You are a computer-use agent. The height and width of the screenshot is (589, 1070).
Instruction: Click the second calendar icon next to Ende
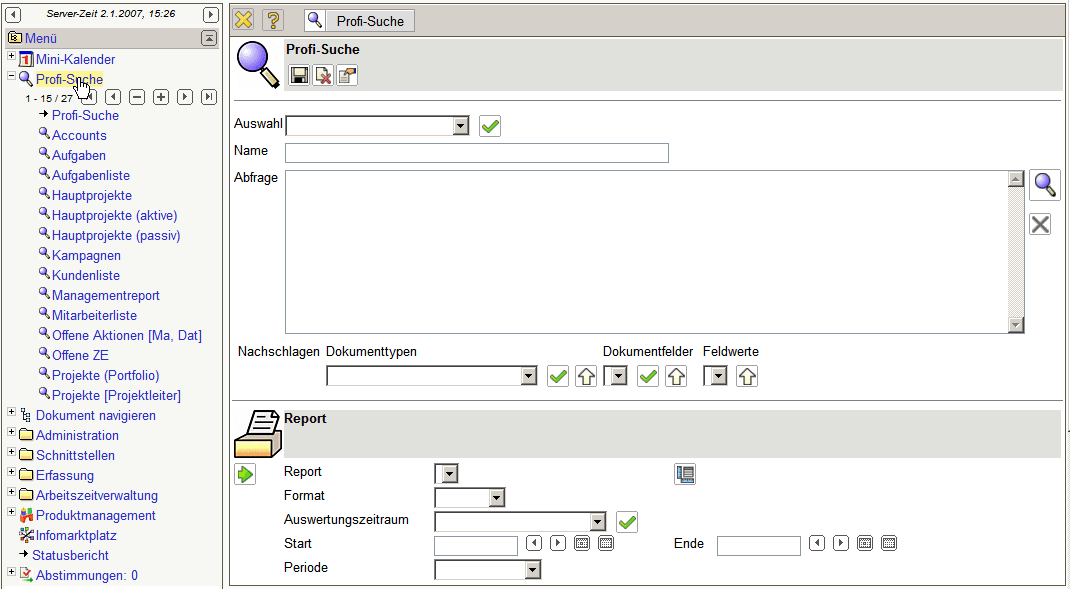(x=888, y=543)
